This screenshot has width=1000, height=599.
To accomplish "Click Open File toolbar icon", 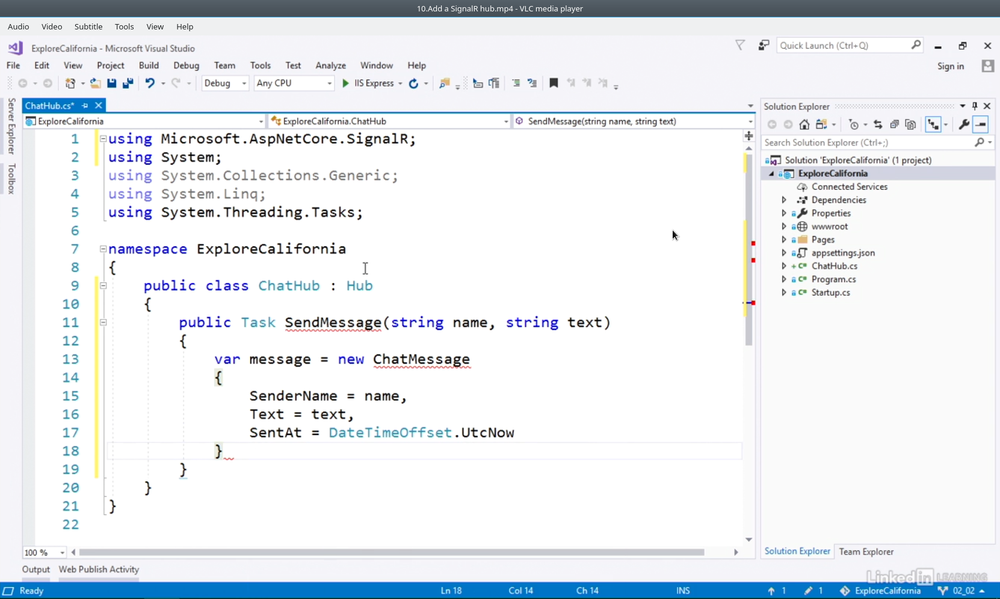I will click(95, 84).
